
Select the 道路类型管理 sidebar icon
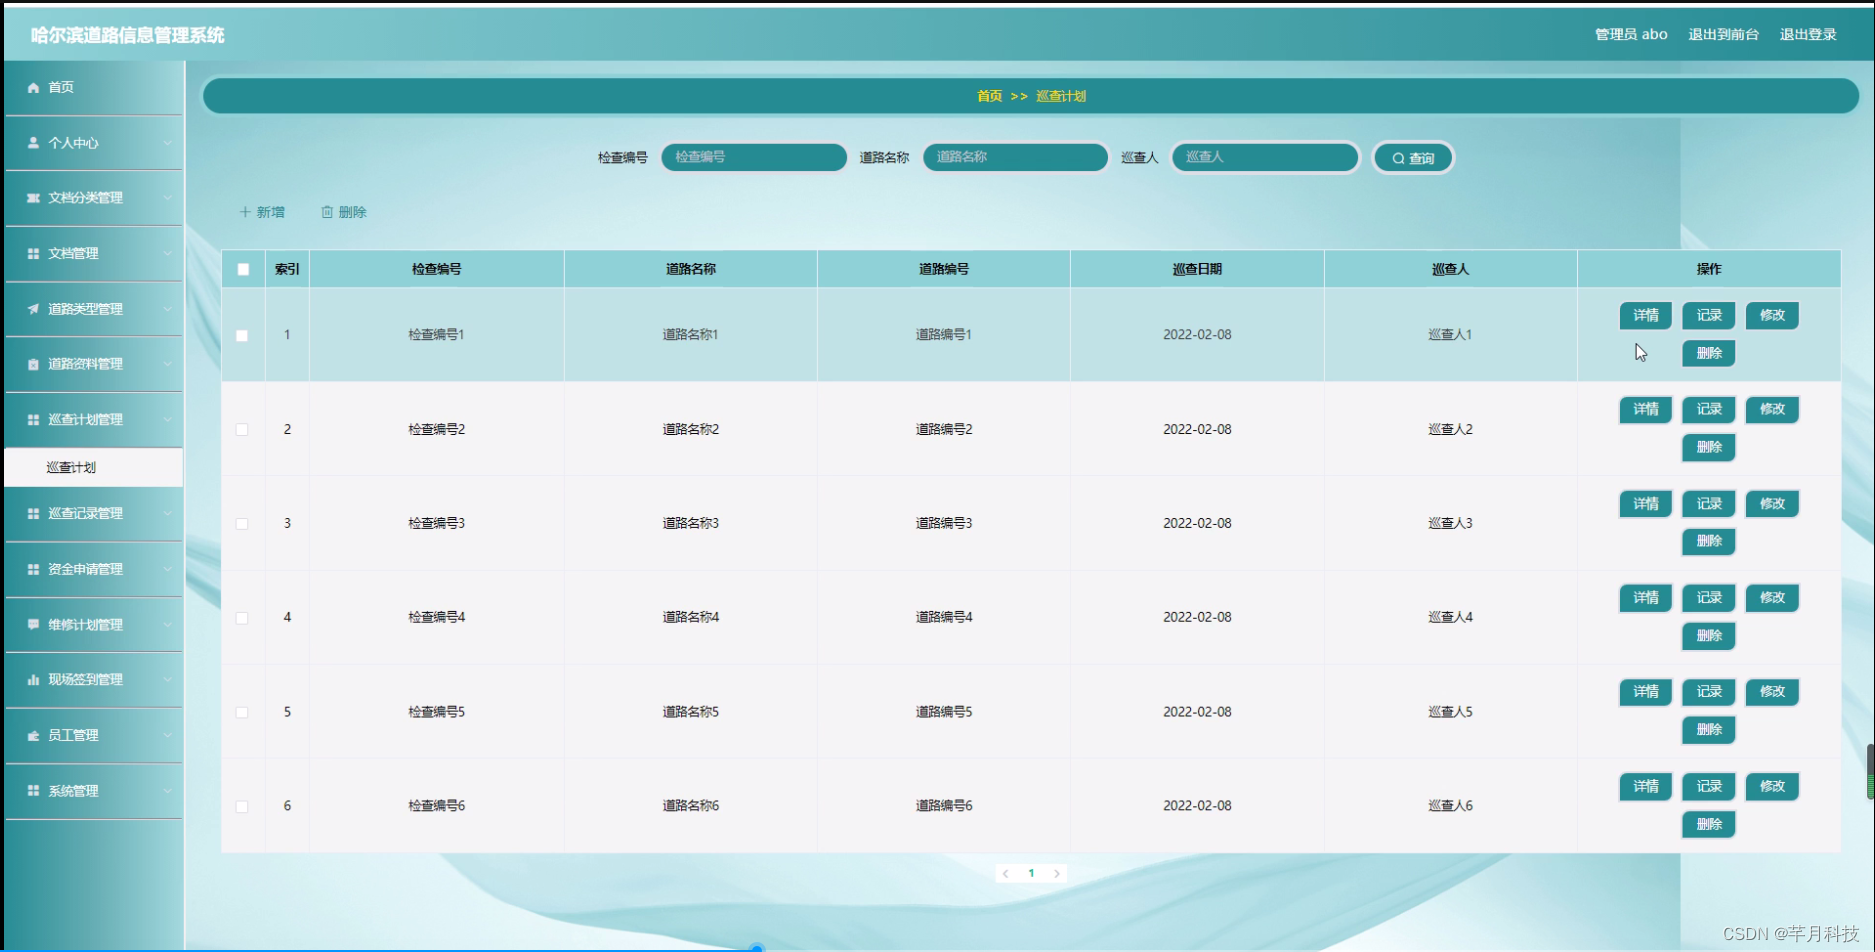(33, 308)
